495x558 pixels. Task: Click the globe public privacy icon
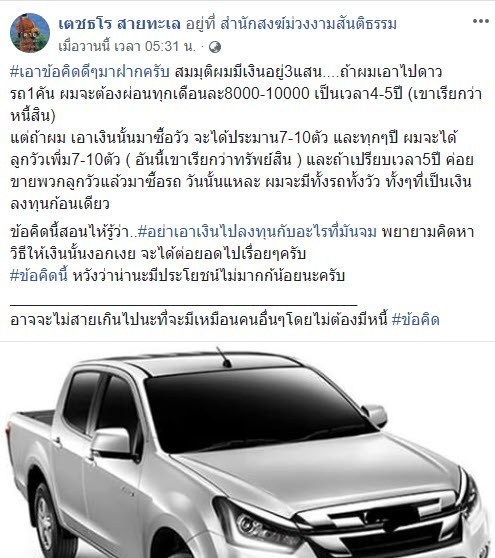215,47
